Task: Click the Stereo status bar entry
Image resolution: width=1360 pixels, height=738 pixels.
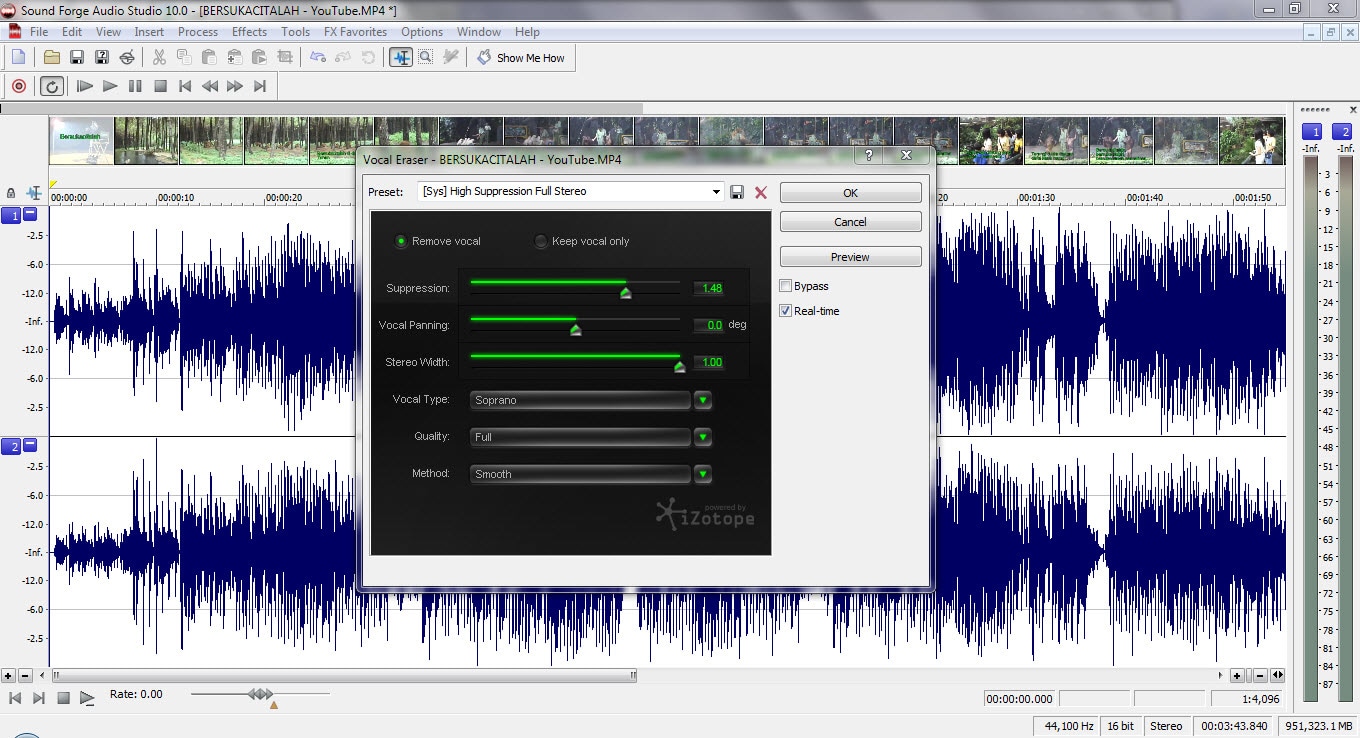Action: click(1166, 726)
